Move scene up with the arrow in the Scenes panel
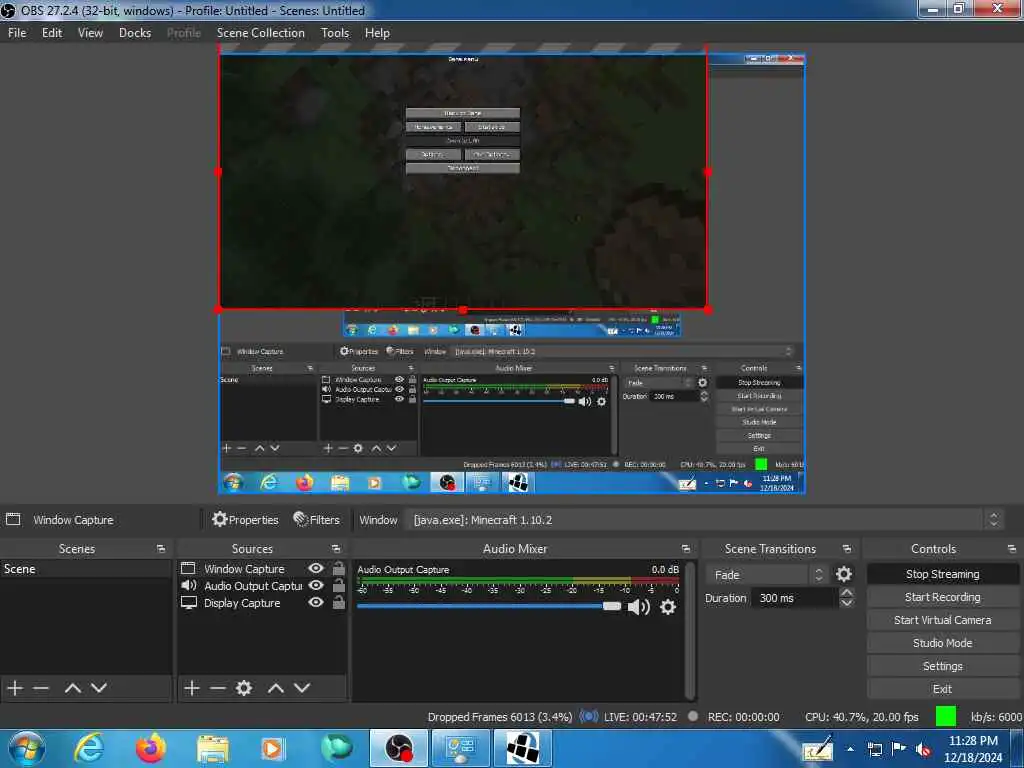This screenshot has height=768, width=1024. coord(72,688)
